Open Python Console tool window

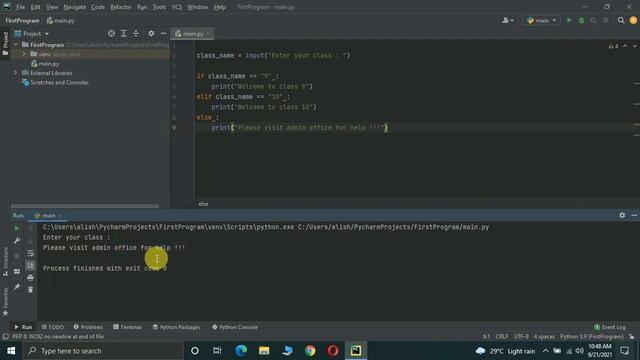(x=235, y=327)
